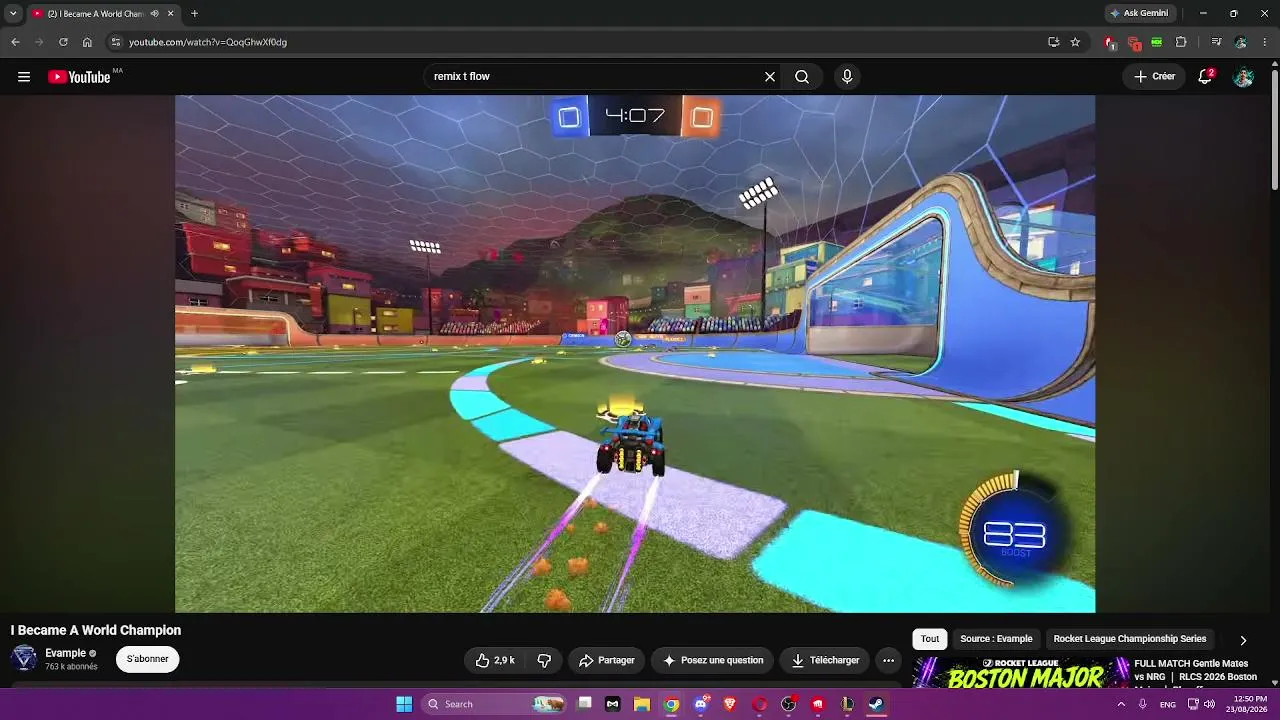
Task: Subscribe using the S'abonner button
Action: point(148,659)
